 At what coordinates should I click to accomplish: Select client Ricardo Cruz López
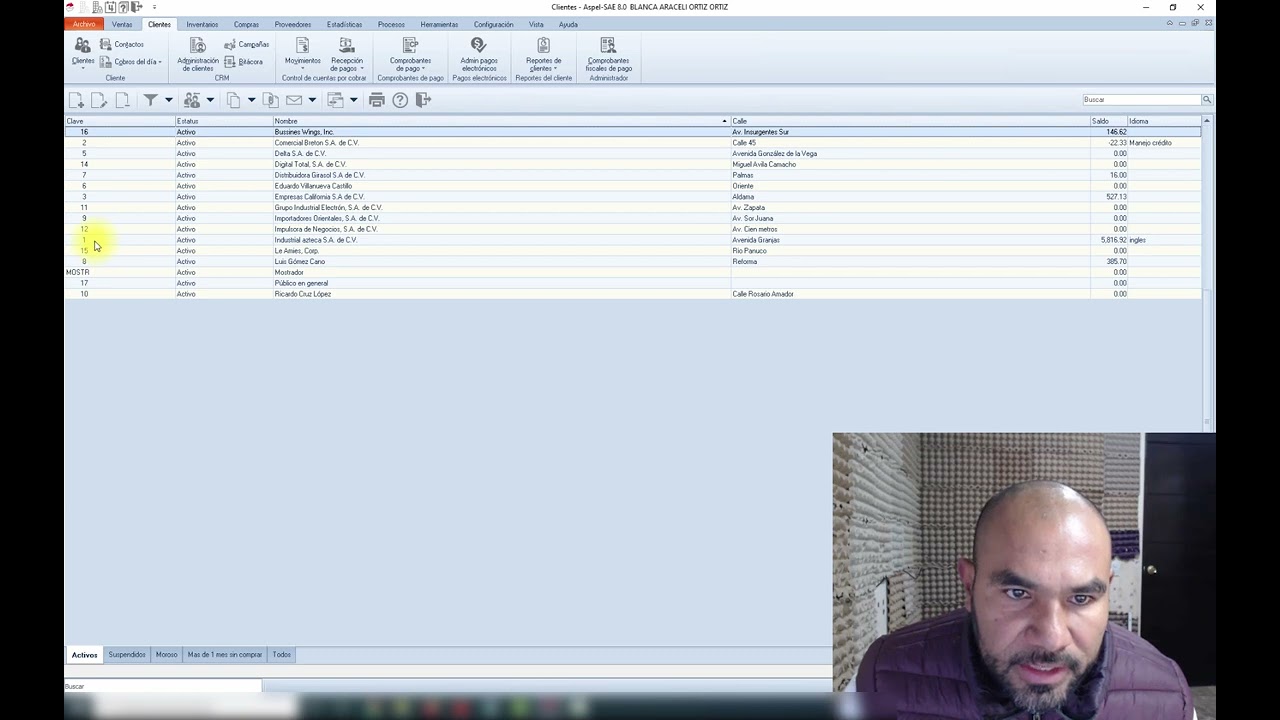pos(633,294)
